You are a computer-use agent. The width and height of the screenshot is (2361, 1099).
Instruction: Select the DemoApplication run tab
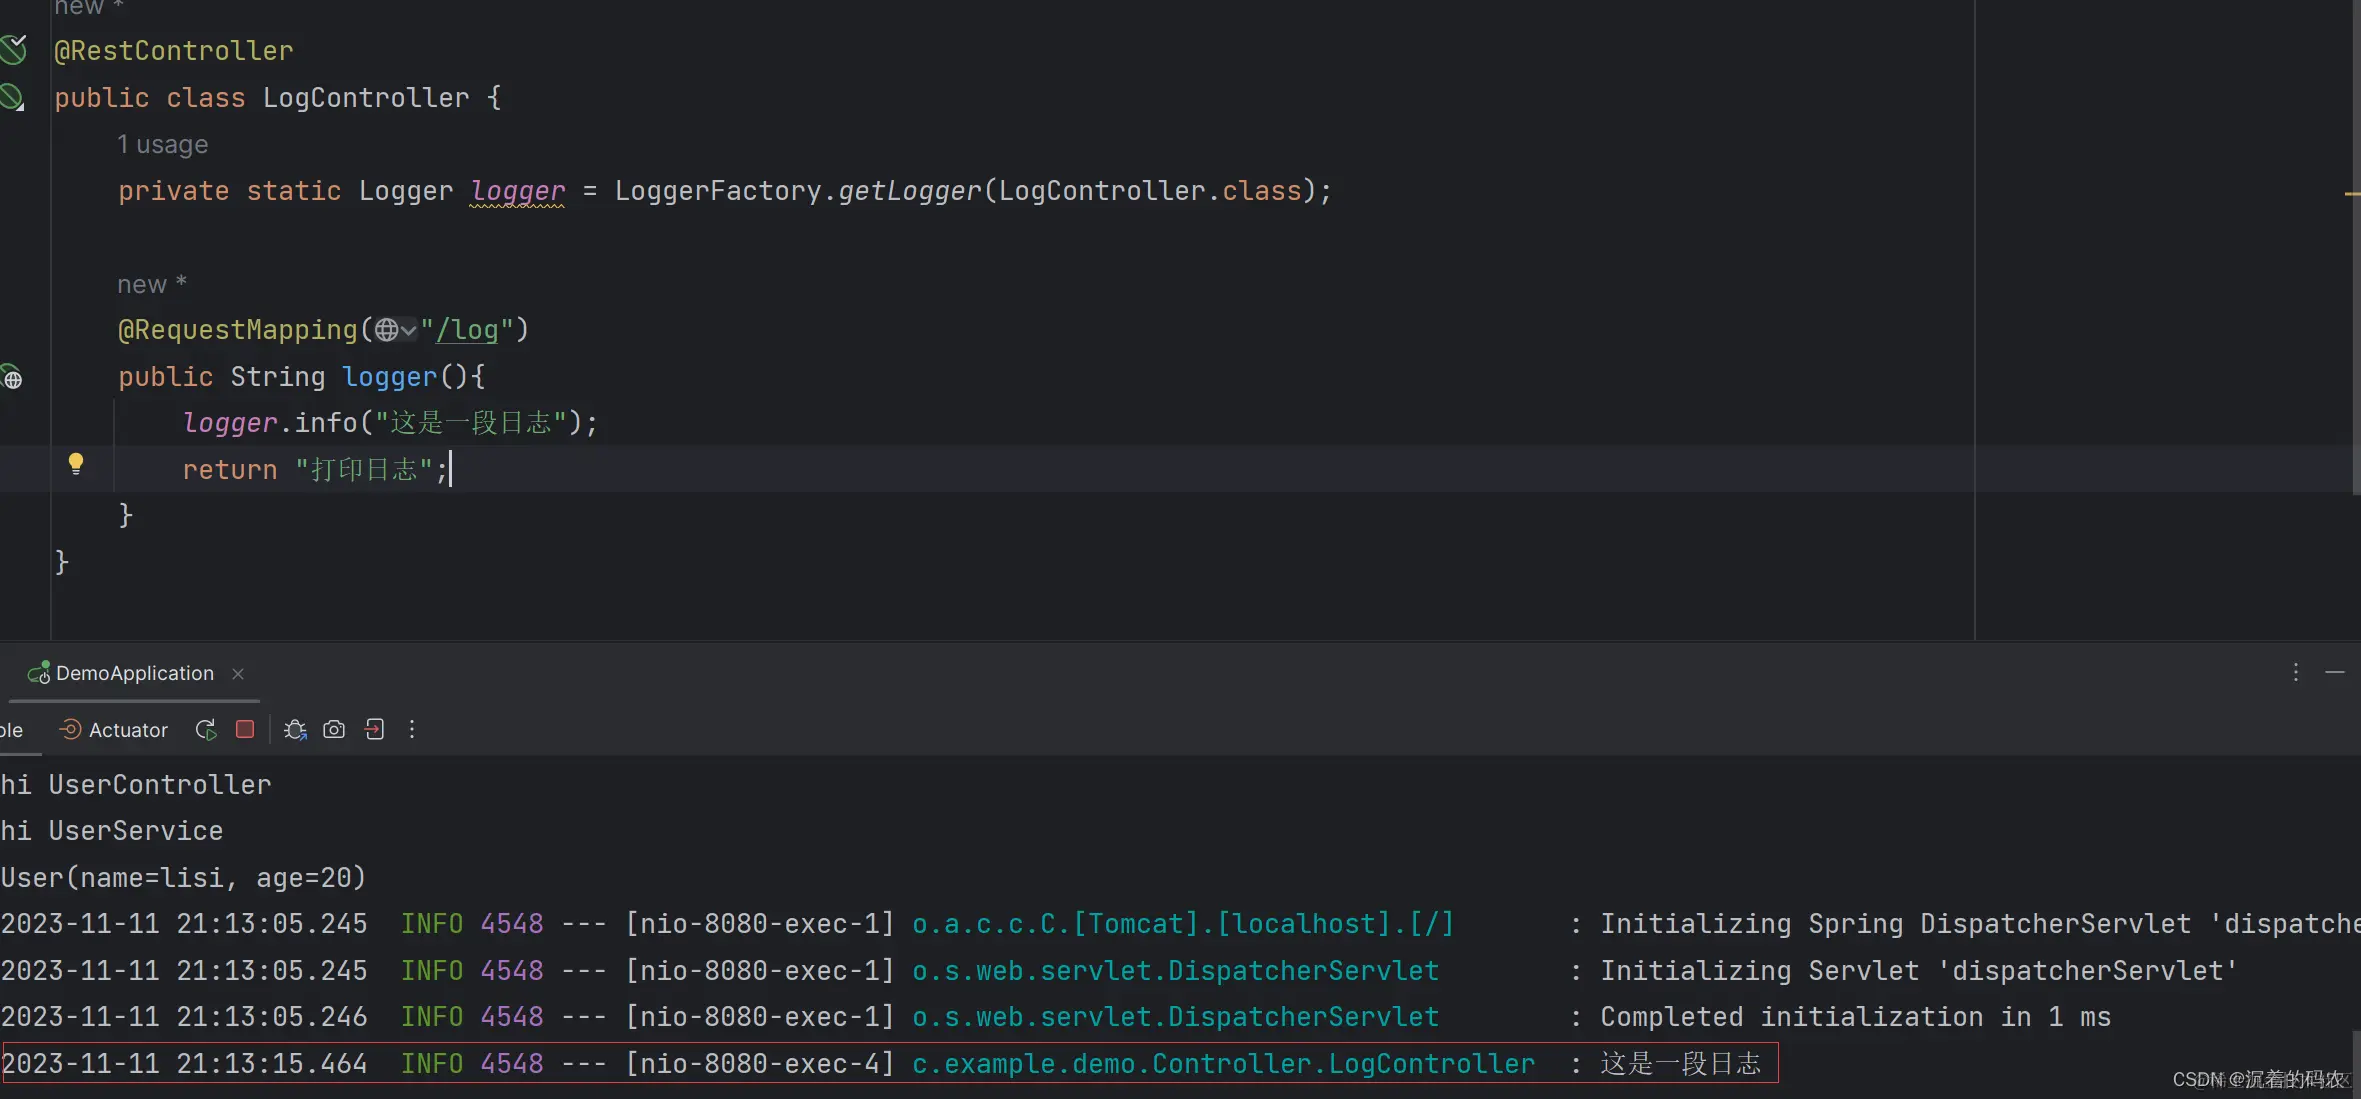(x=134, y=673)
